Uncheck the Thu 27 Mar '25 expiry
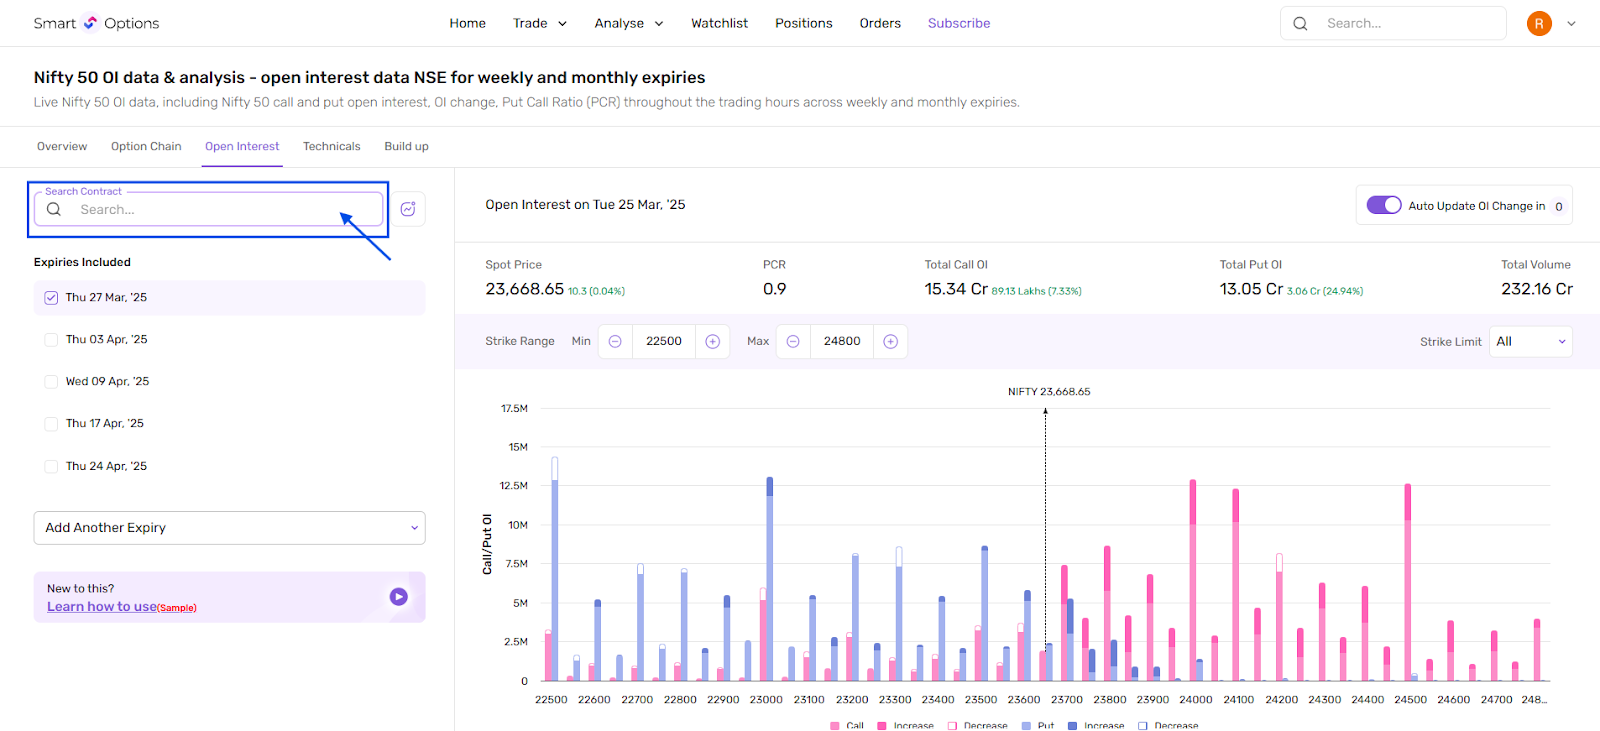This screenshot has height=731, width=1600. click(51, 298)
